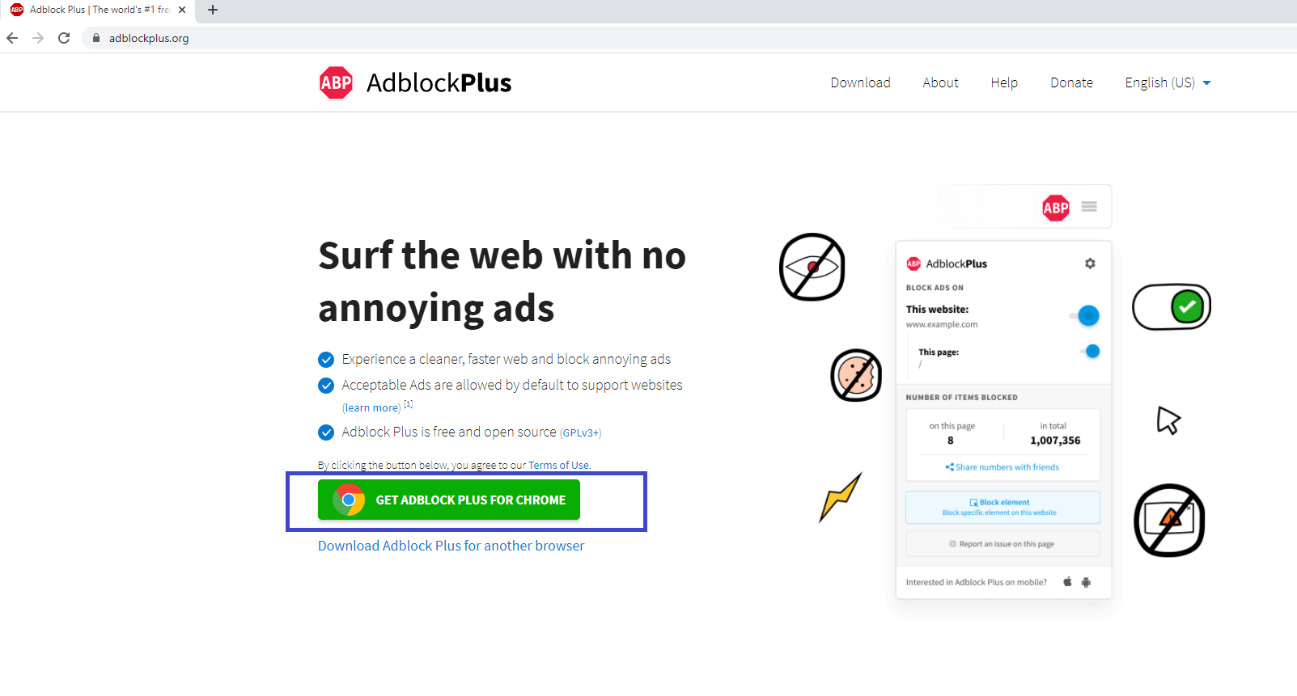
Task: Click the large green checkmark toggle illustration
Action: [x=1172, y=307]
